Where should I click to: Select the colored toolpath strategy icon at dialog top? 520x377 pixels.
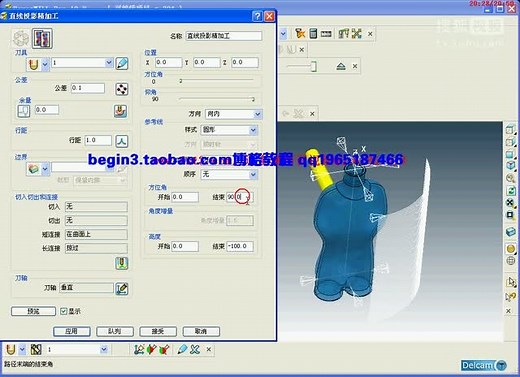point(42,38)
